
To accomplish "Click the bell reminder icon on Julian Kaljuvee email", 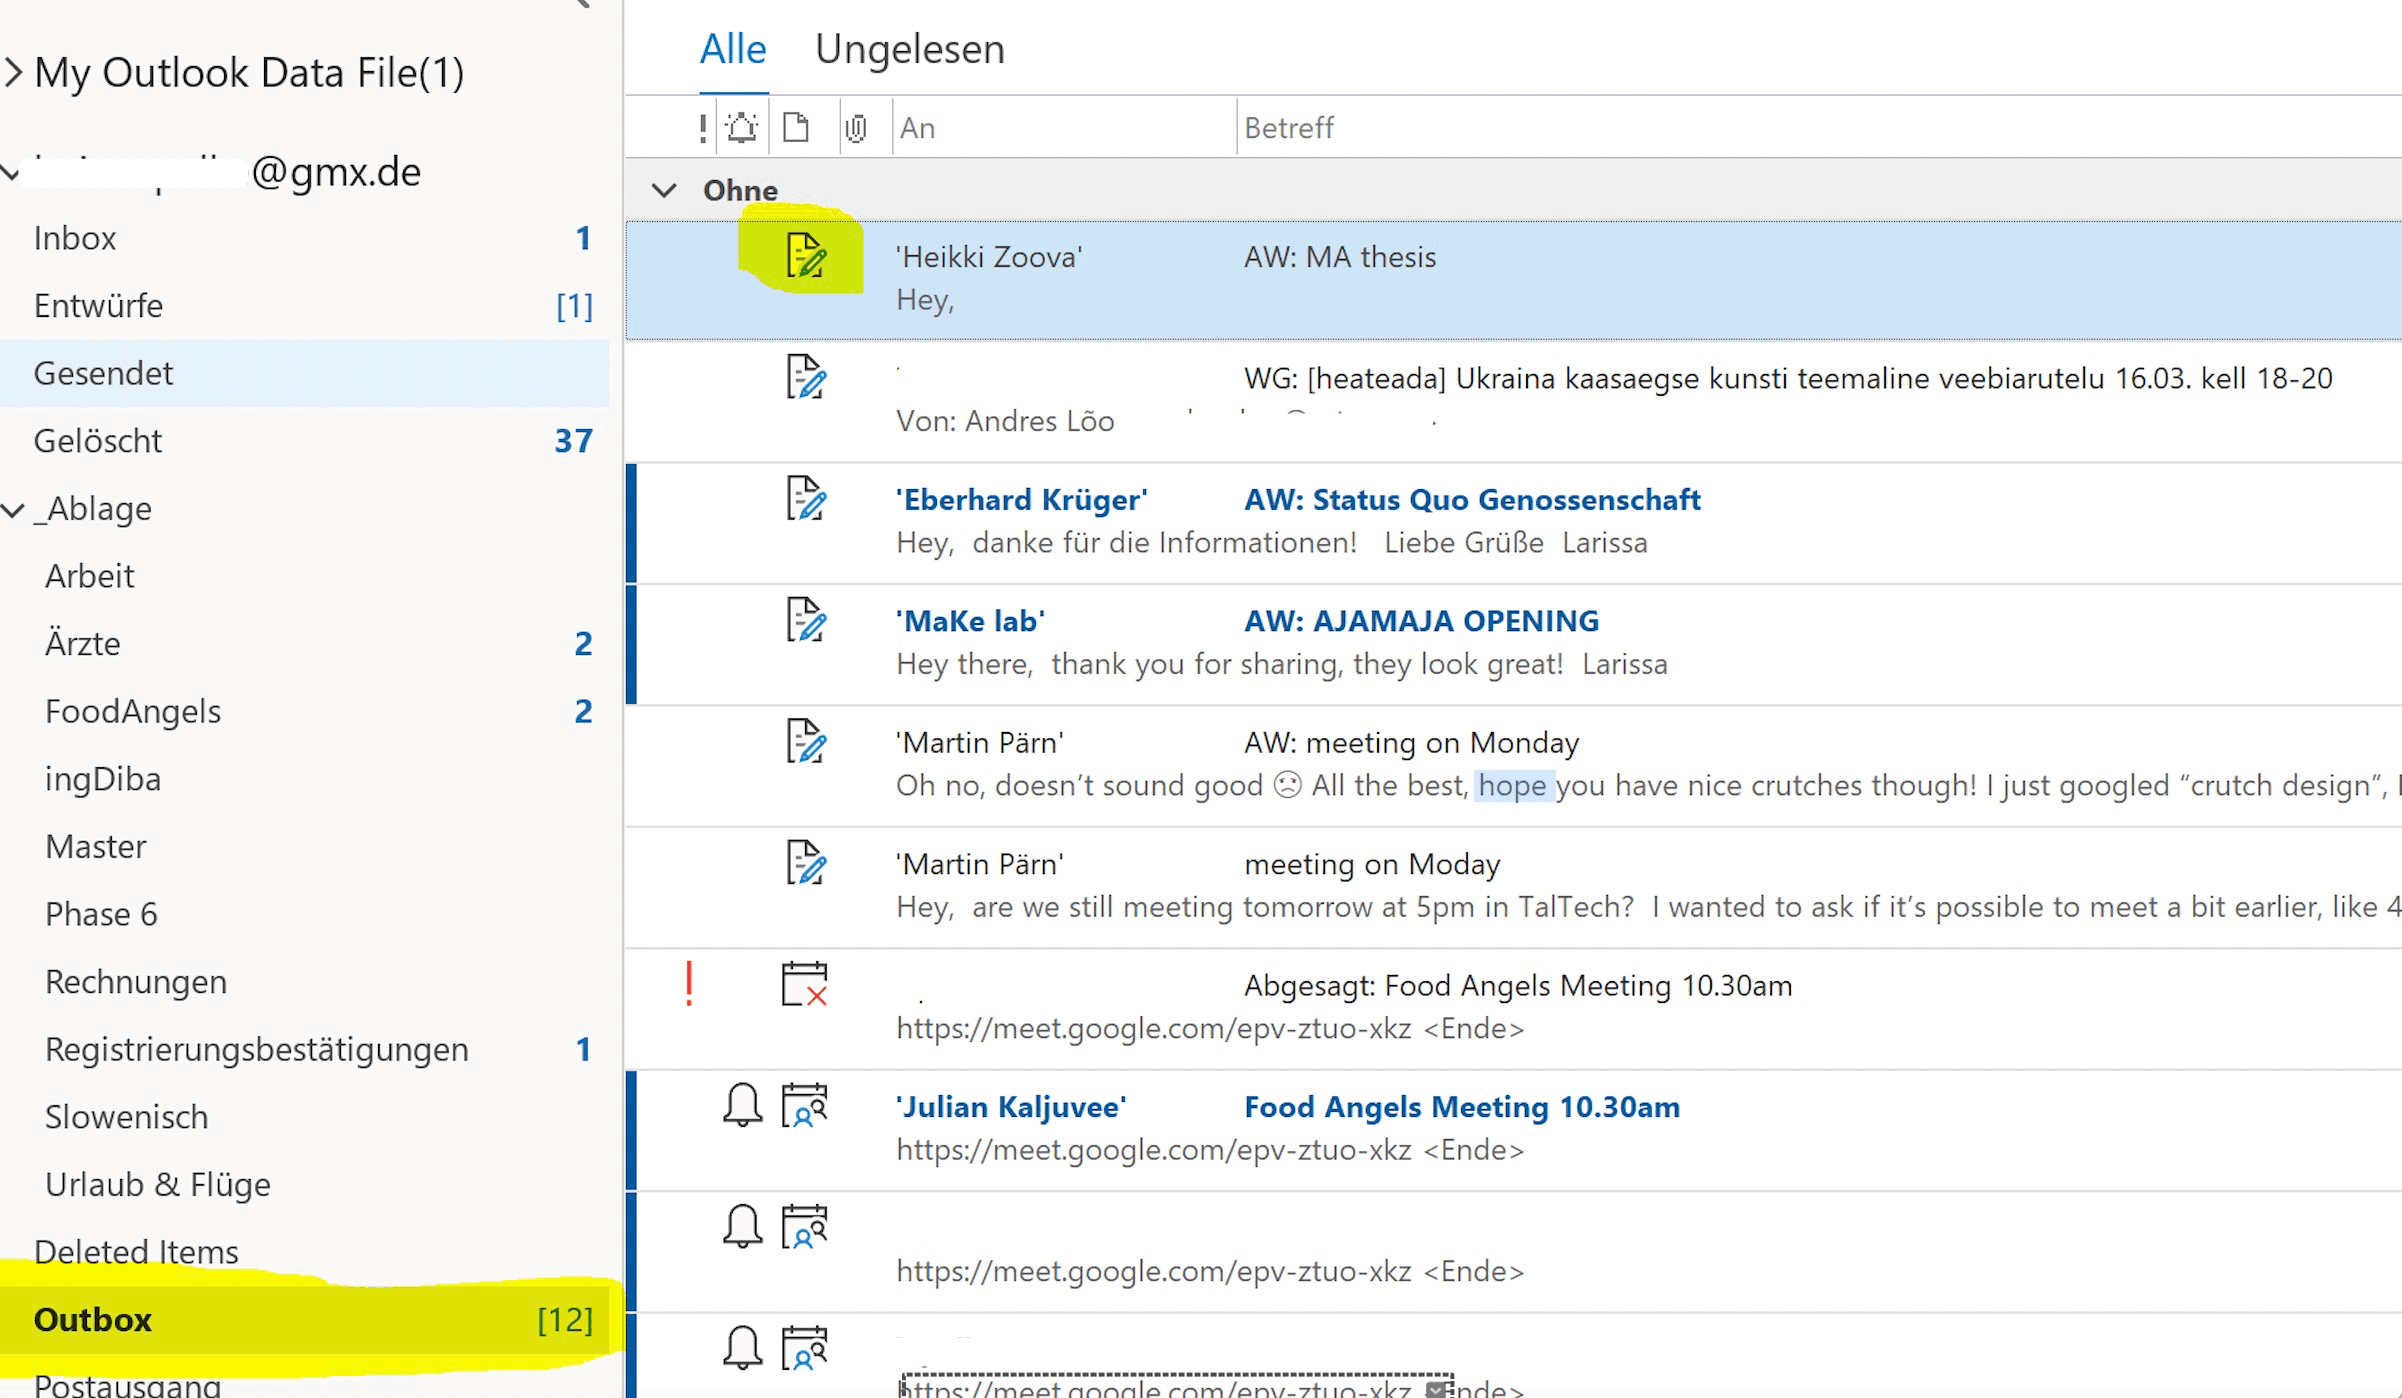I will point(742,1105).
